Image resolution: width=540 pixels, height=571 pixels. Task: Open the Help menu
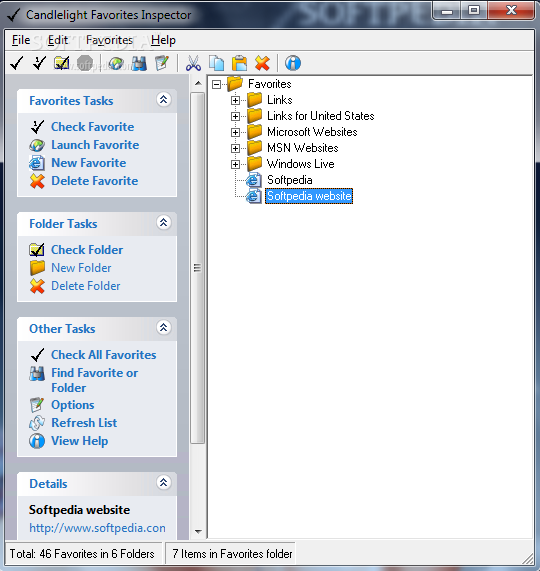[163, 40]
